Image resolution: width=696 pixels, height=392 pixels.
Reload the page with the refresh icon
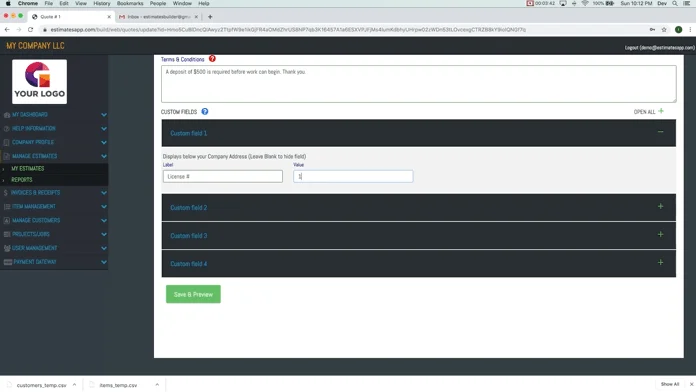pos(30,29)
